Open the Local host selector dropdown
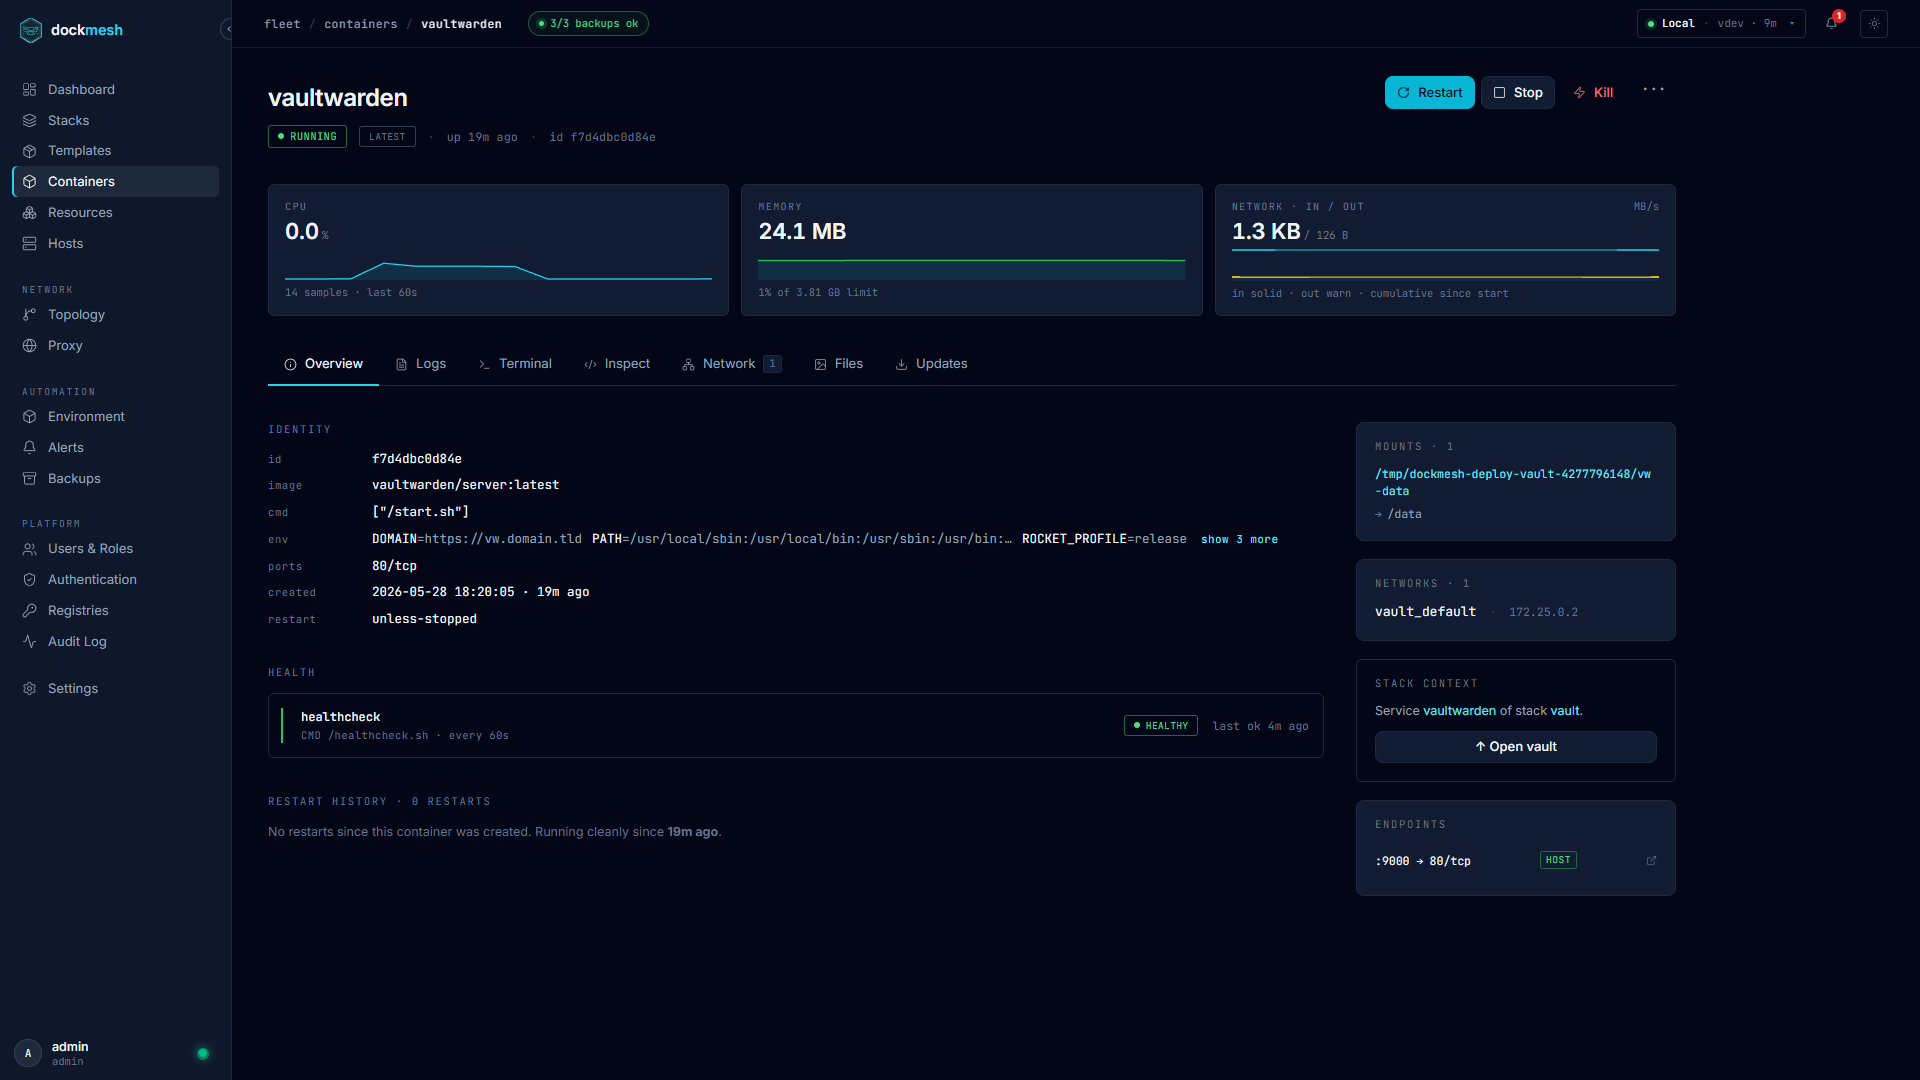This screenshot has width=1920, height=1080. [1721, 23]
